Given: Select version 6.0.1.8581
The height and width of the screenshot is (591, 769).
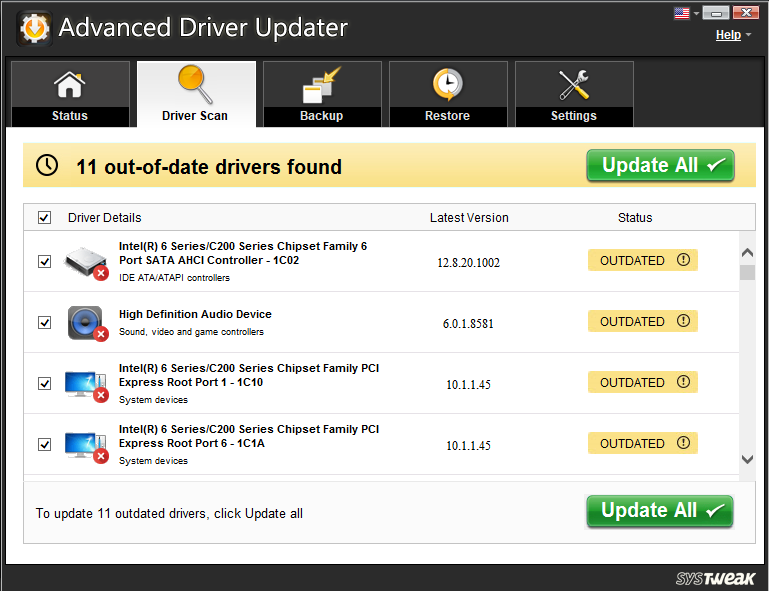Looking at the screenshot, I should coord(468,324).
